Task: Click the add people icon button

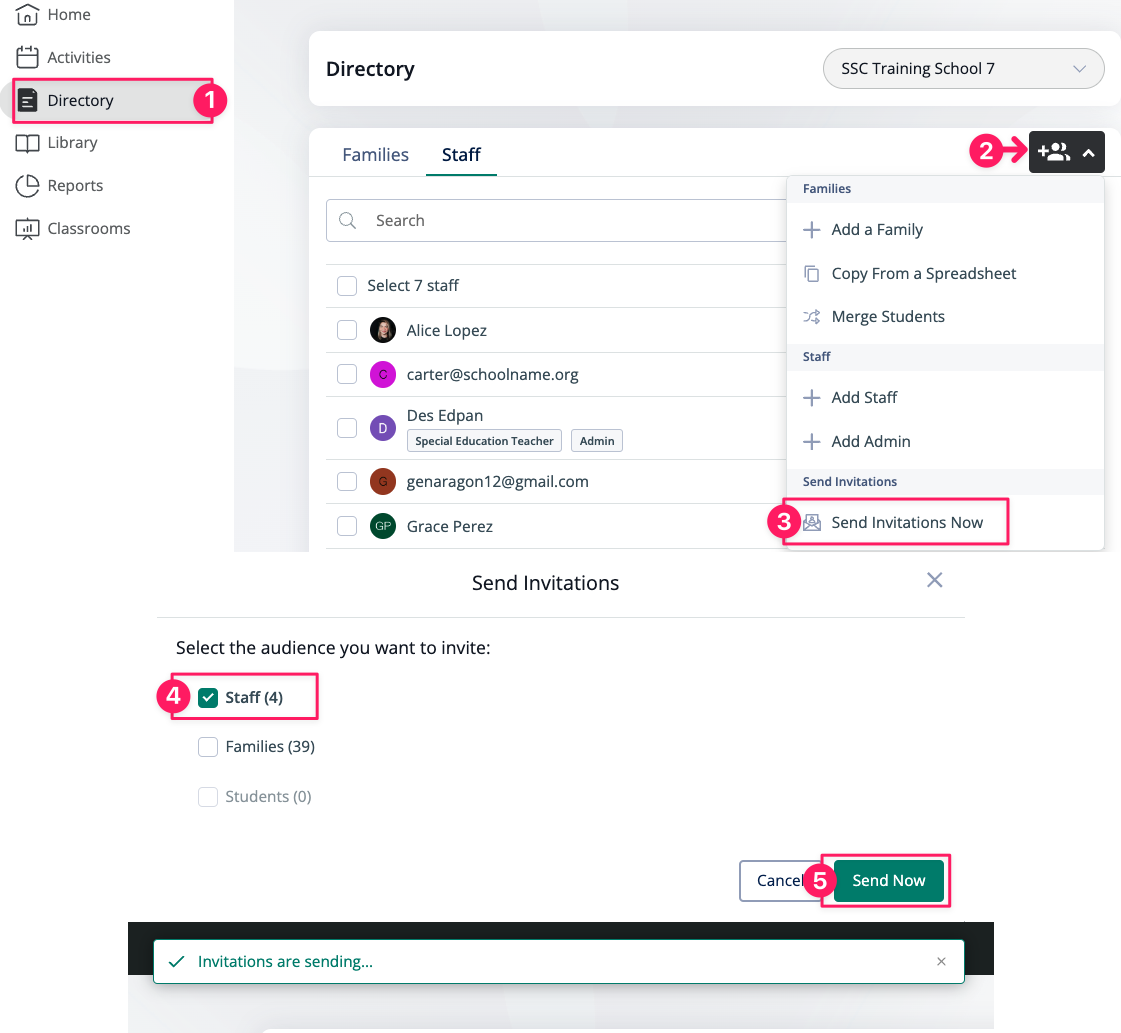Action: (1053, 153)
